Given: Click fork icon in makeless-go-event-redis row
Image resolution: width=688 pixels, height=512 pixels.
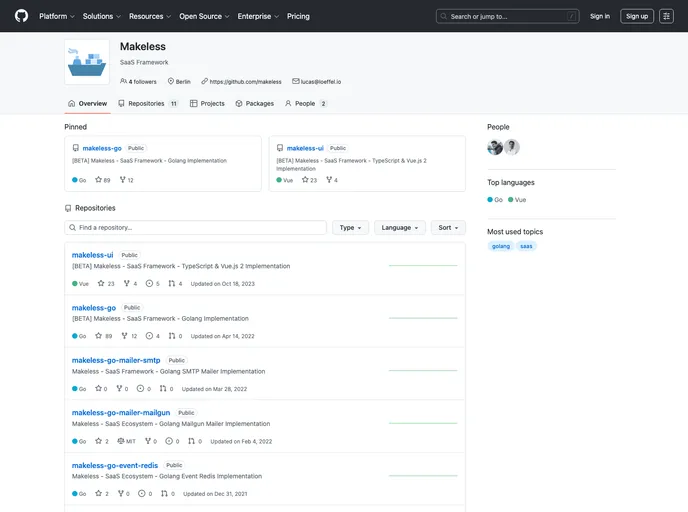Looking at the screenshot, I should click(121, 493).
